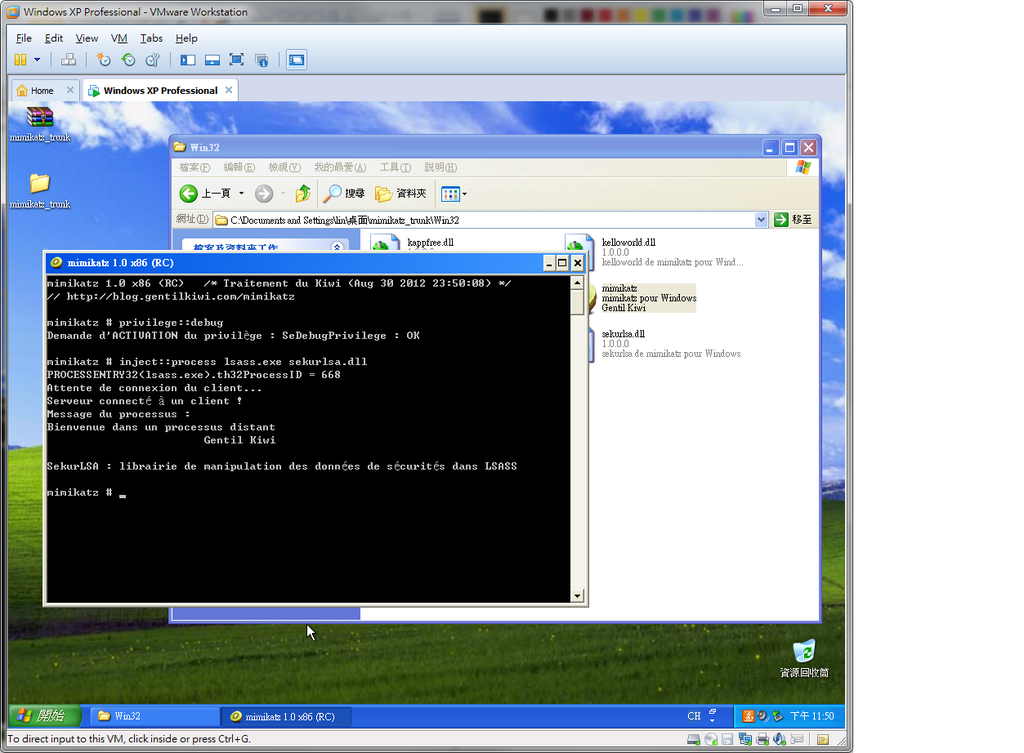The height and width of the screenshot is (753, 1024).
Task: Click the mimikatz console scroll down arrow
Action: pos(577,596)
